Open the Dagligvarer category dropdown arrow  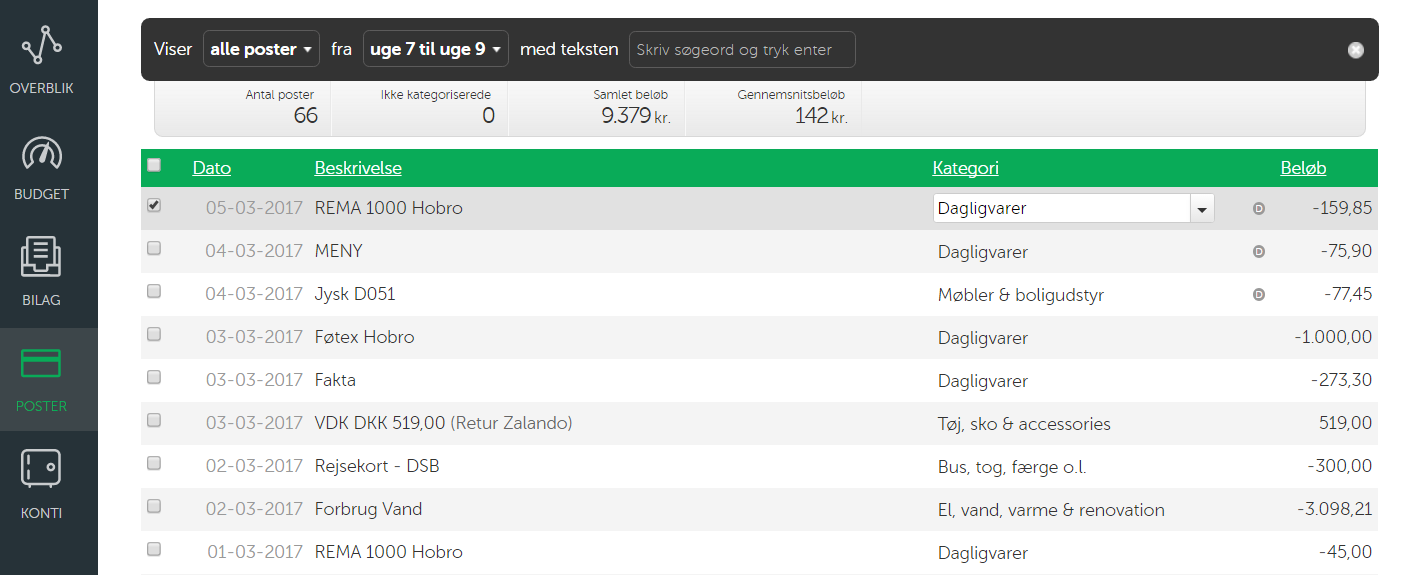(1202, 209)
